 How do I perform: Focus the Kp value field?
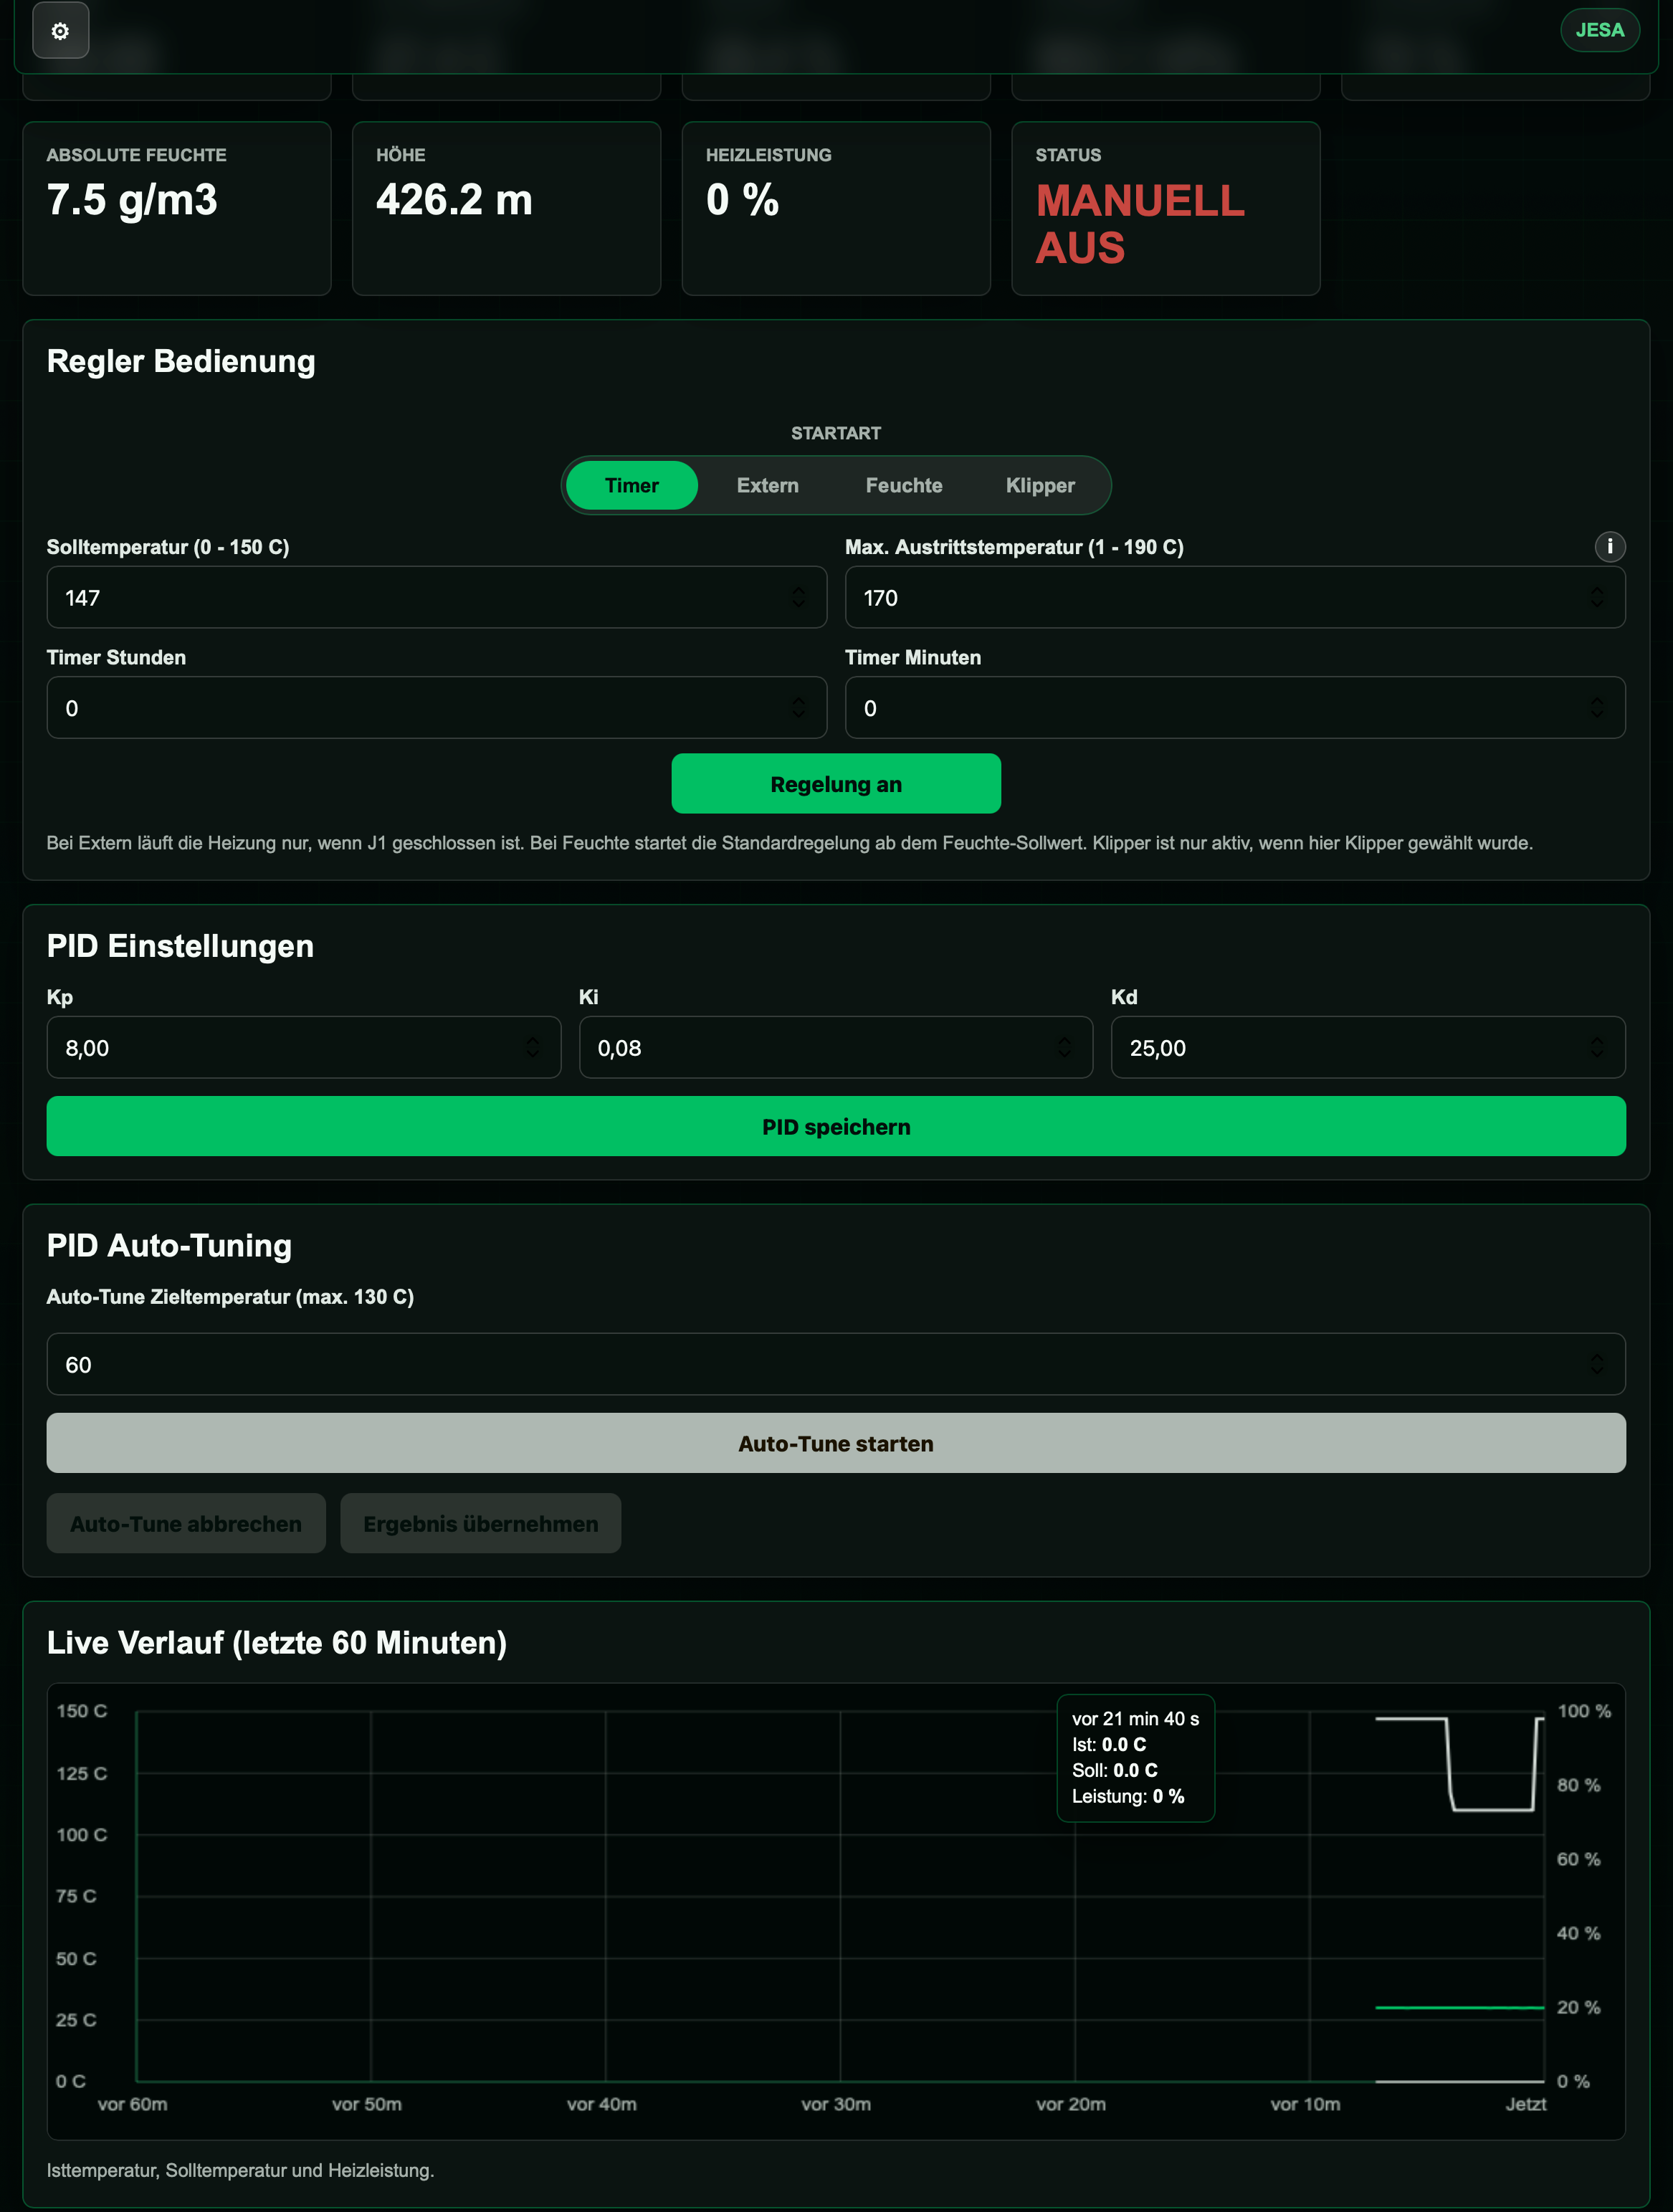coord(303,1047)
